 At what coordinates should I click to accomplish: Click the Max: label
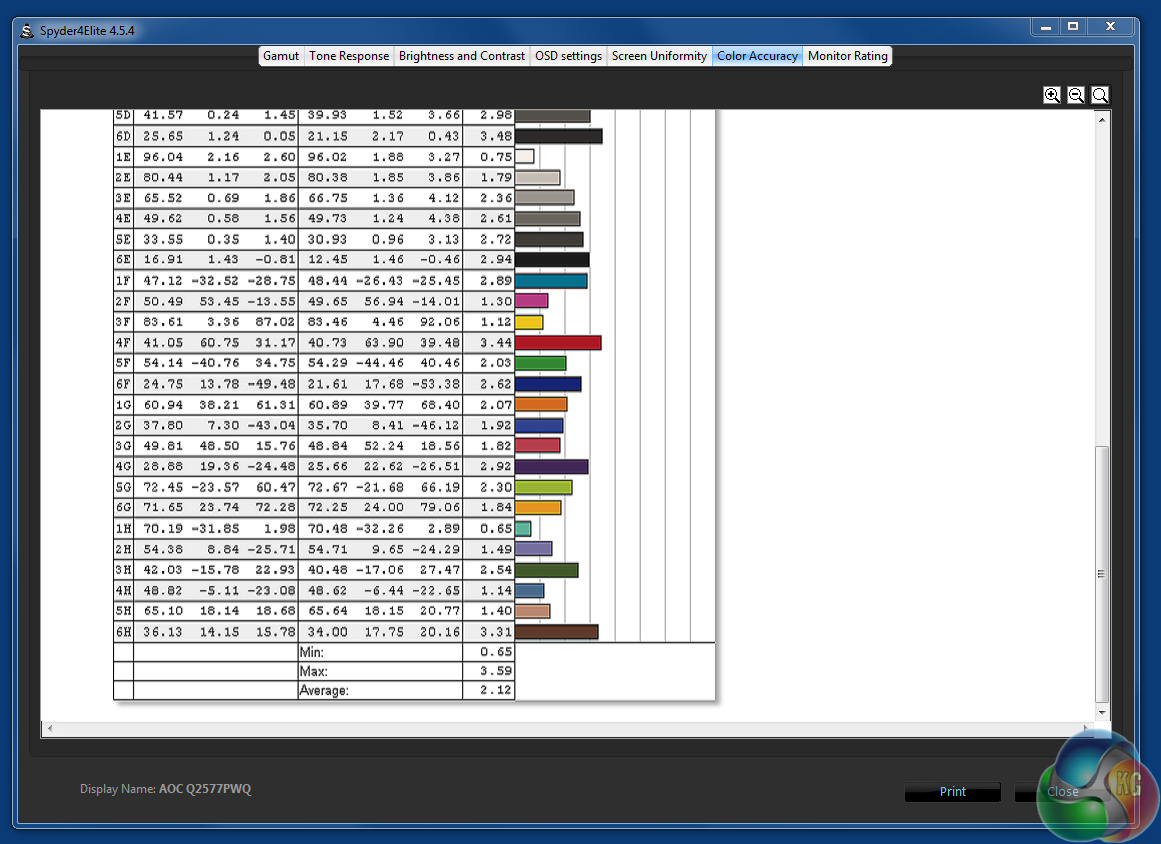(313, 671)
